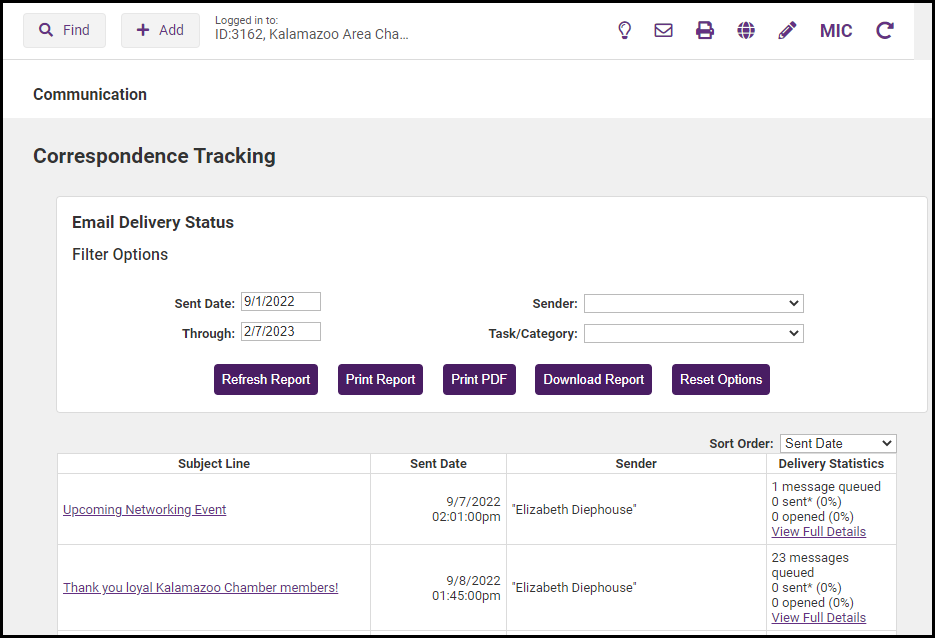Open the envelope mail icon
Screen dimensions: 935x638
[x=663, y=30]
